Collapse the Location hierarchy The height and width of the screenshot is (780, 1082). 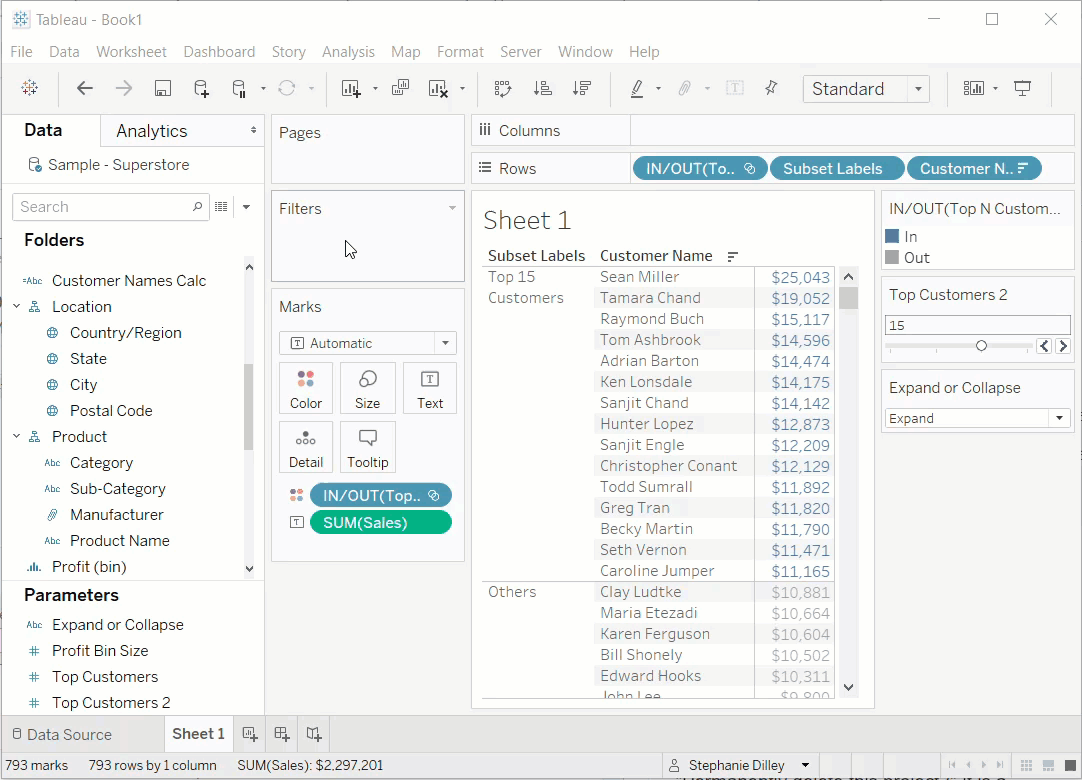[17, 306]
